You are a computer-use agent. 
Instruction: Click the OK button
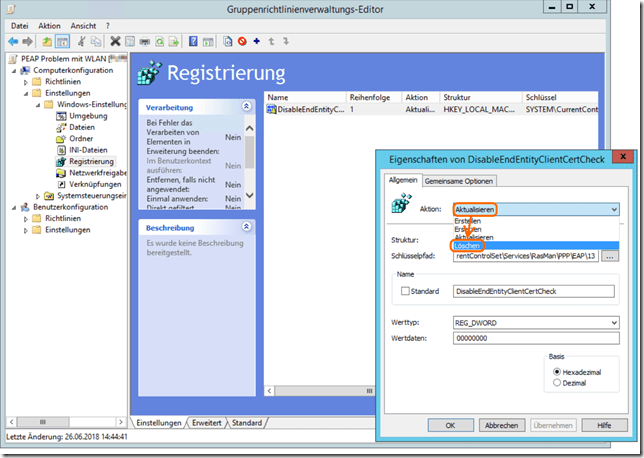(x=451, y=425)
